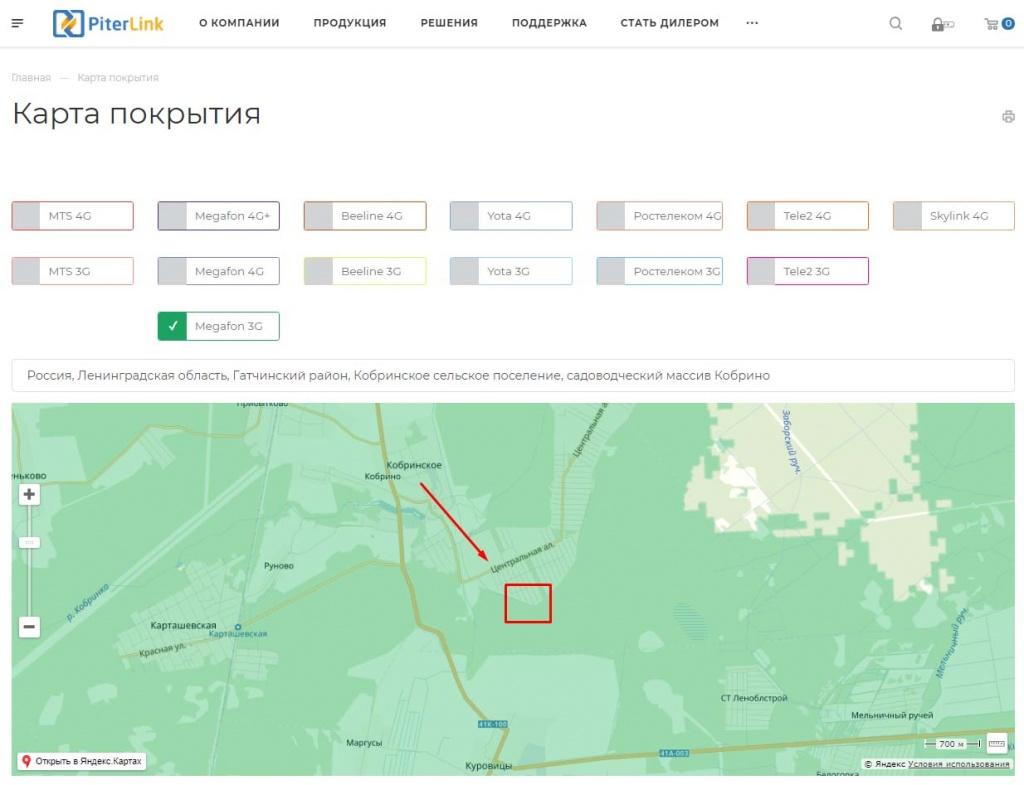
Task: Enable Skylink 4G coverage layer
Action: tap(954, 216)
